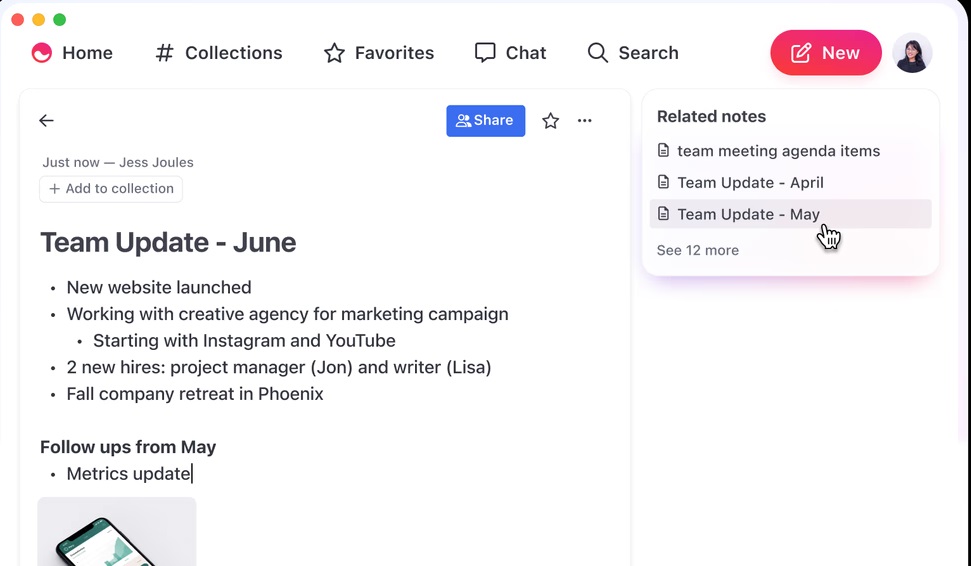Click the creative agency marketing campaign line
Screen dimensions: 971x566
287,314
